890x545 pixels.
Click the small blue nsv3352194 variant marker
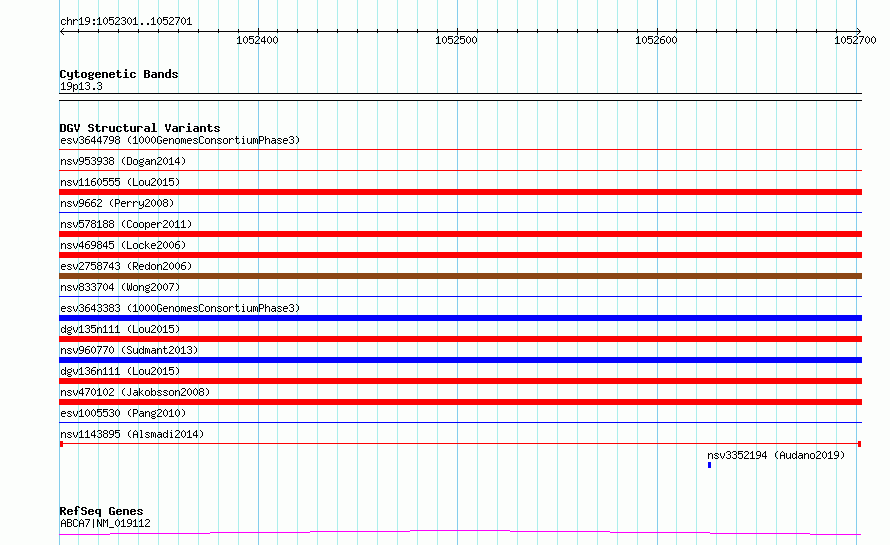[710, 466]
